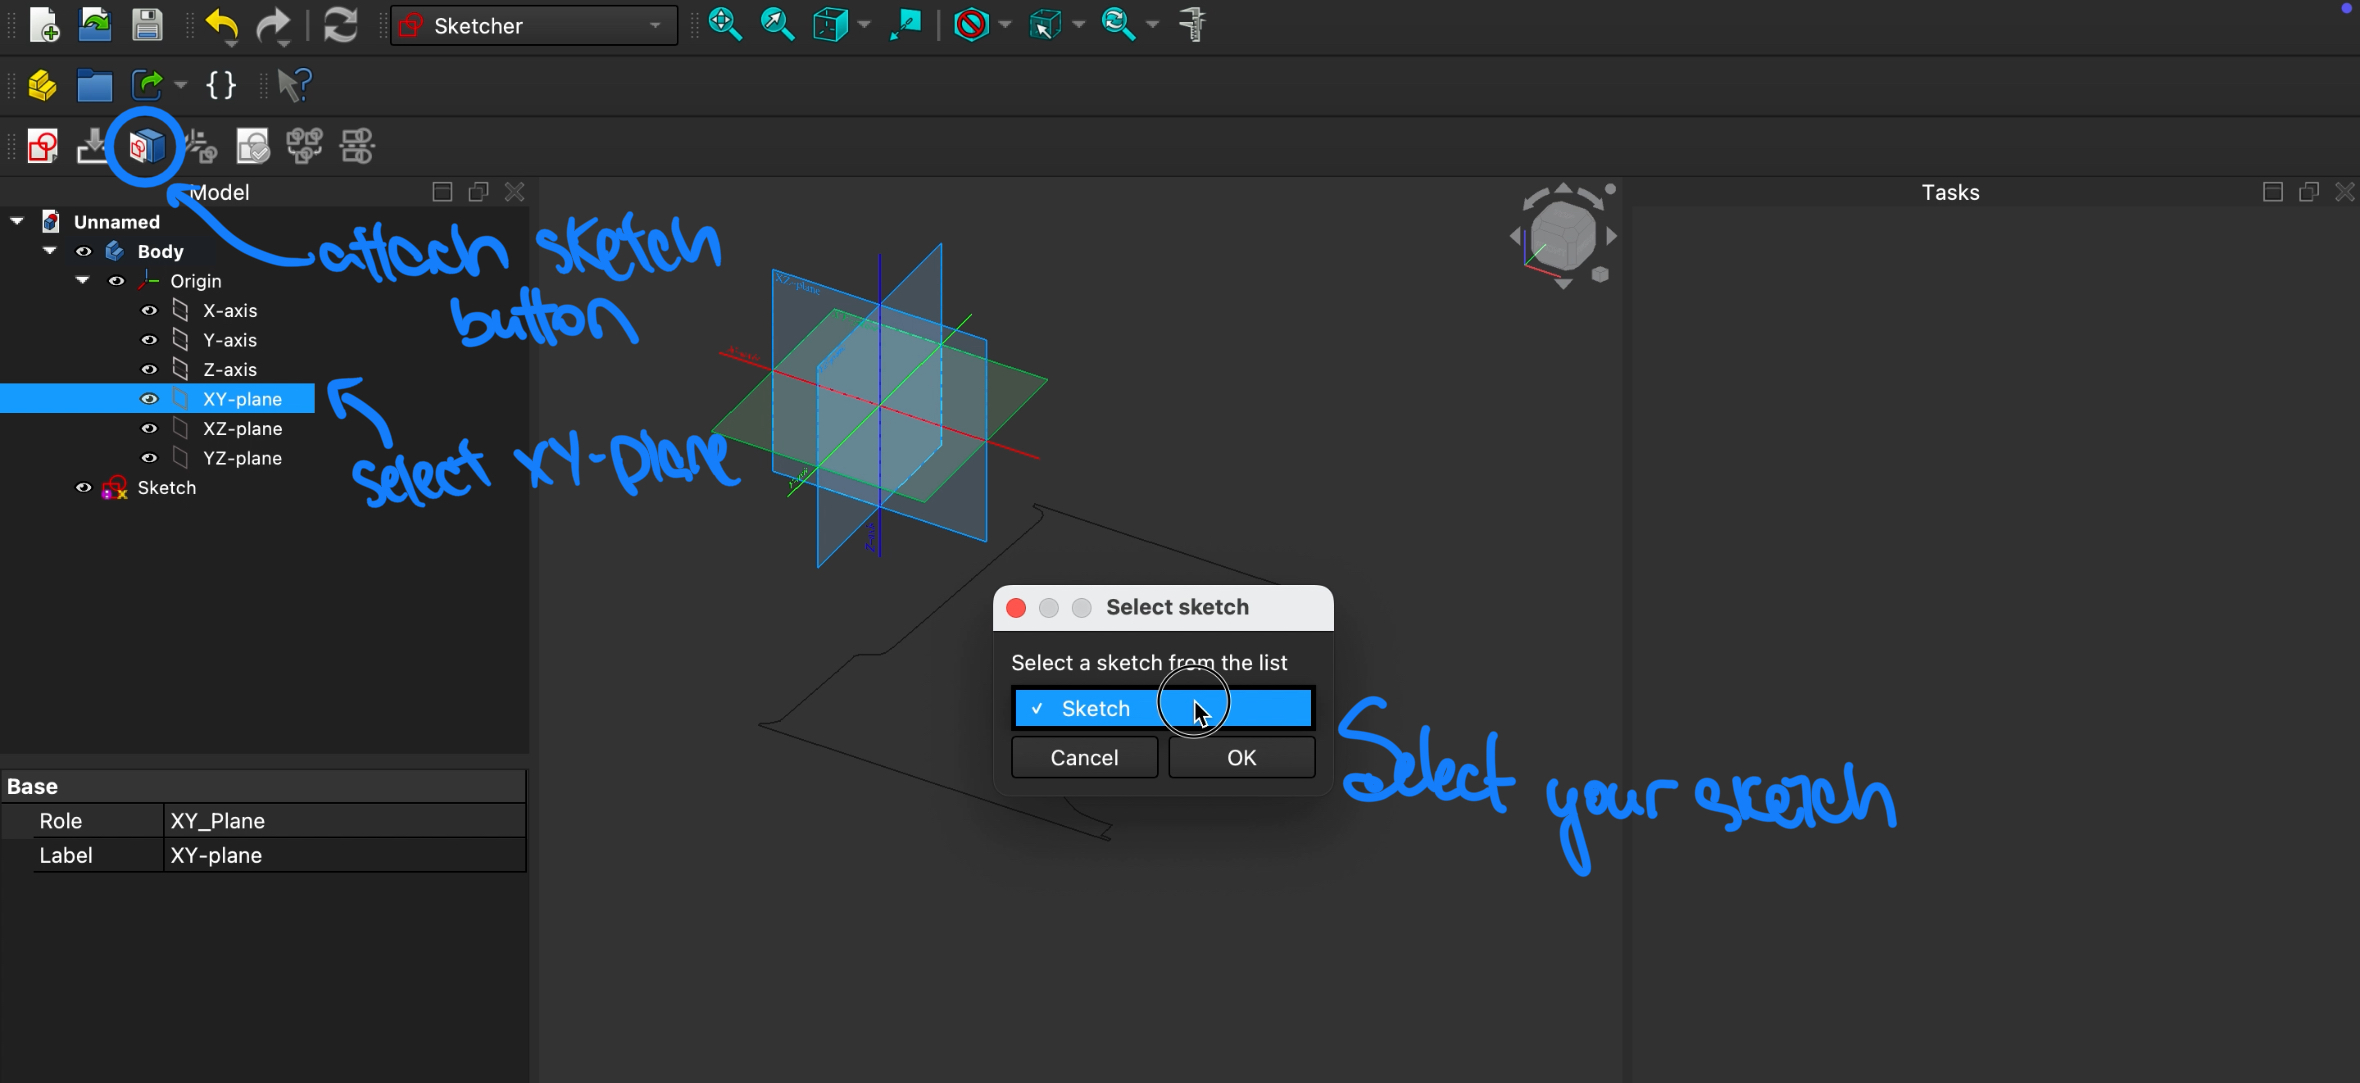This screenshot has width=2360, height=1083.
Task: Click the merge sketches icon
Action: click(304, 147)
